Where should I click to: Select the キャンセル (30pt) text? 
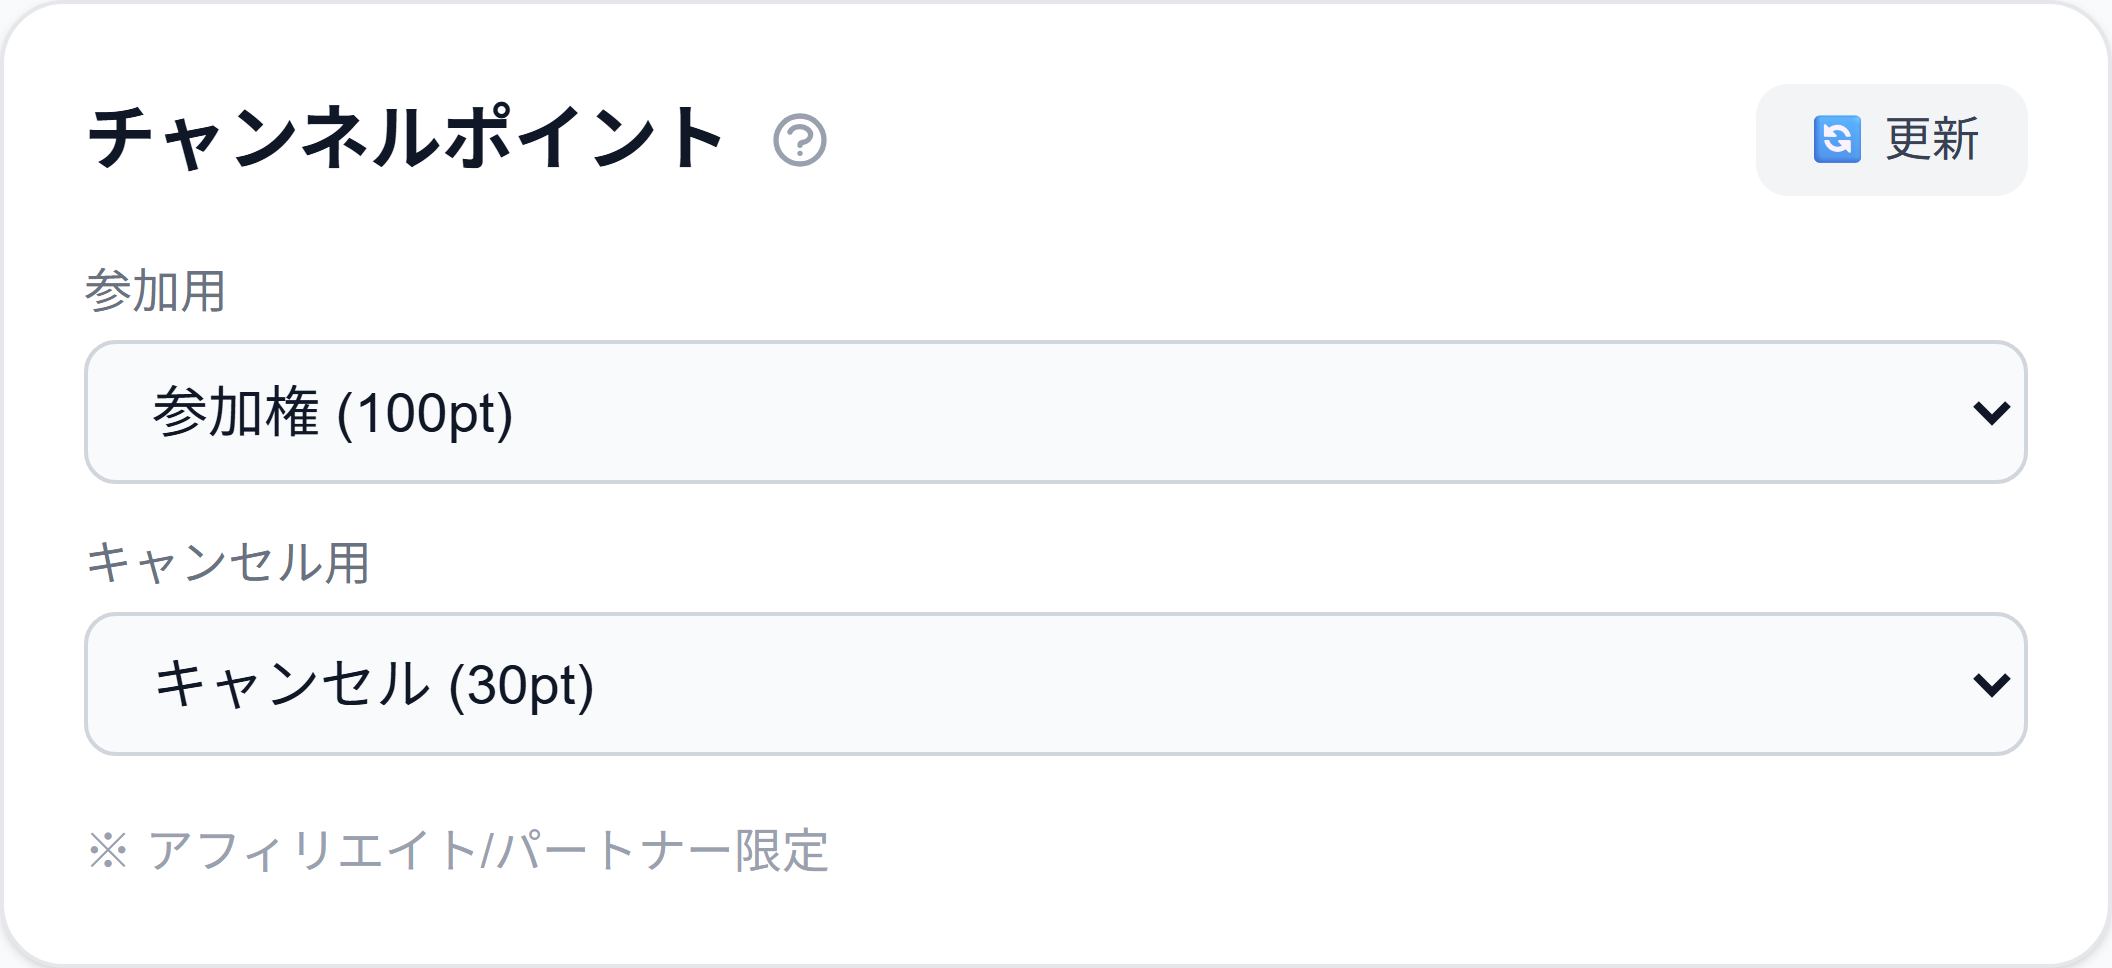point(374,685)
